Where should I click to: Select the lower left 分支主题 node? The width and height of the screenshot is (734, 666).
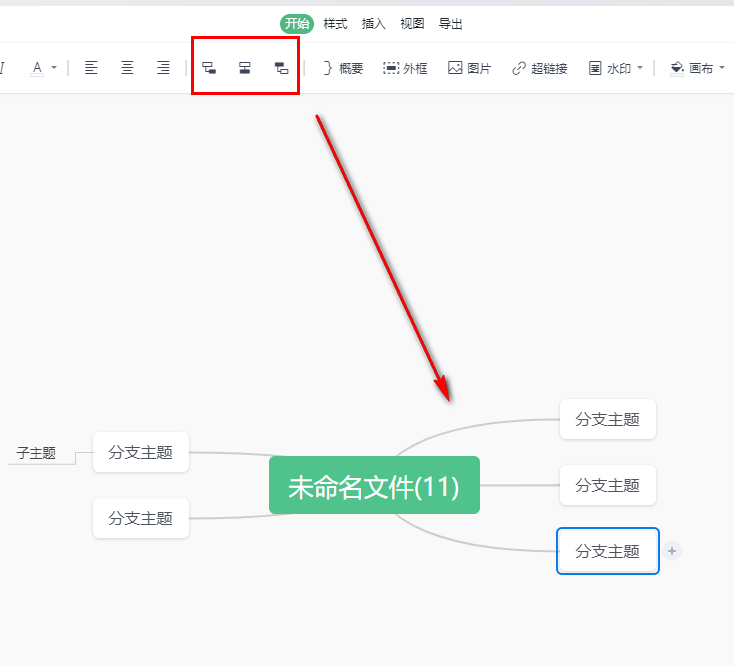(140, 518)
